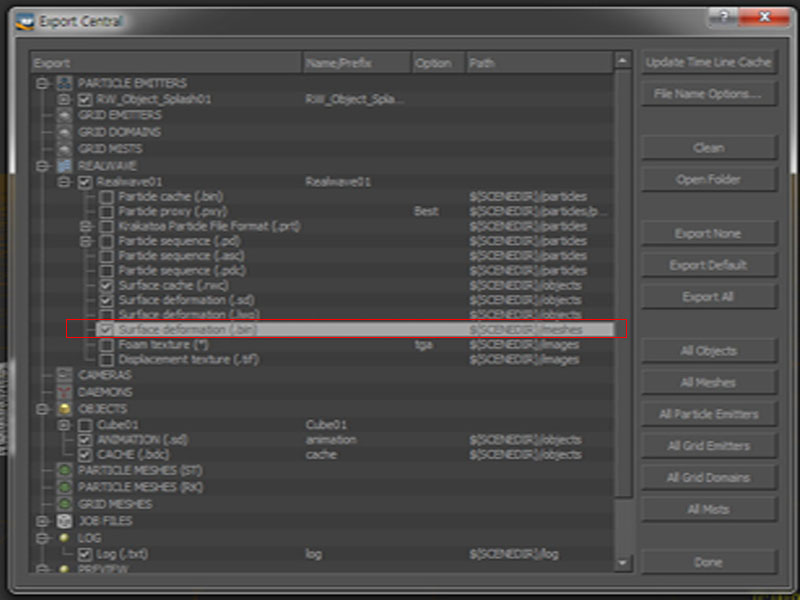Image resolution: width=800 pixels, height=600 pixels.
Task: Click the scrollbar down arrow
Action: pos(623,563)
